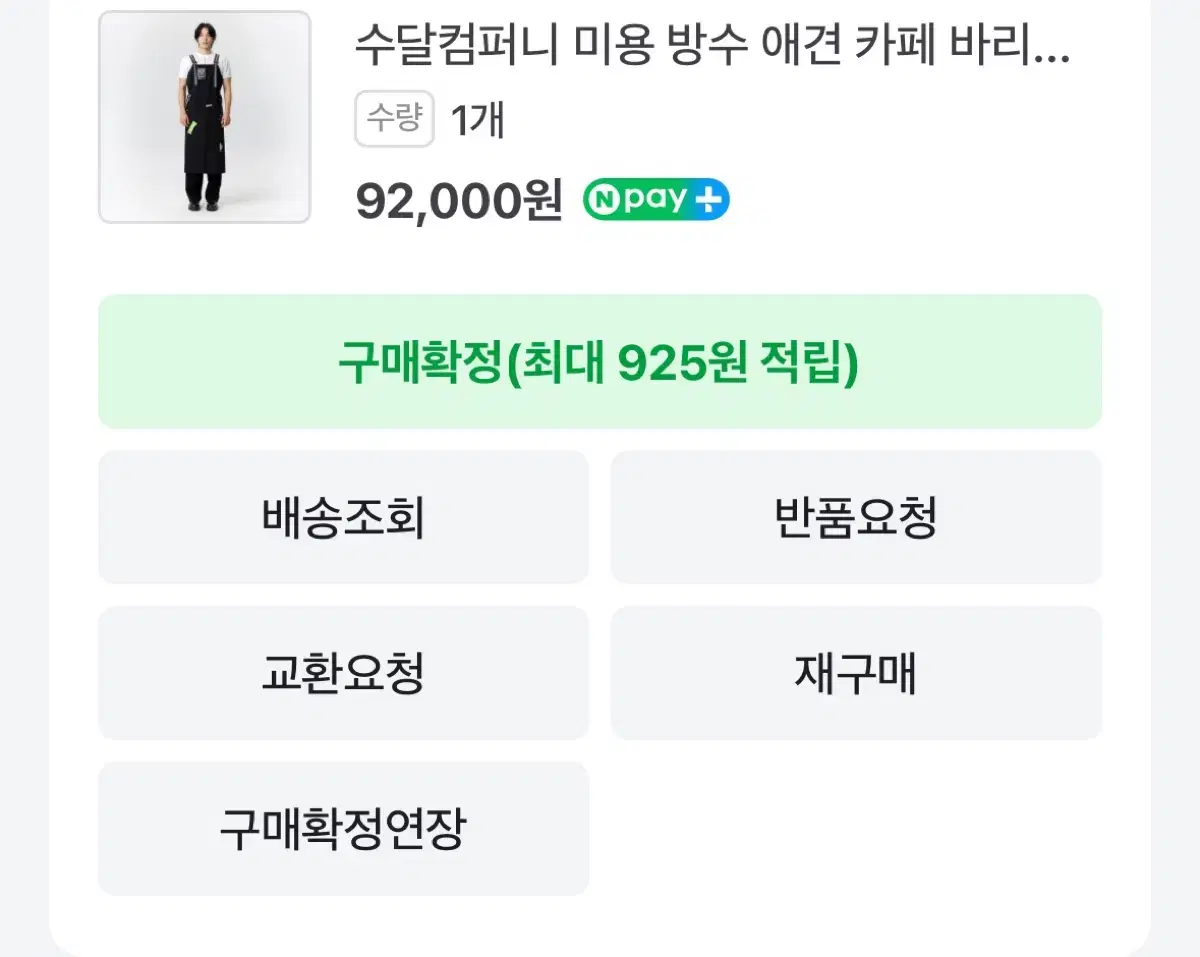This screenshot has height=957, width=1200.
Task: Tap the 1개 quantity value
Action: point(477,121)
